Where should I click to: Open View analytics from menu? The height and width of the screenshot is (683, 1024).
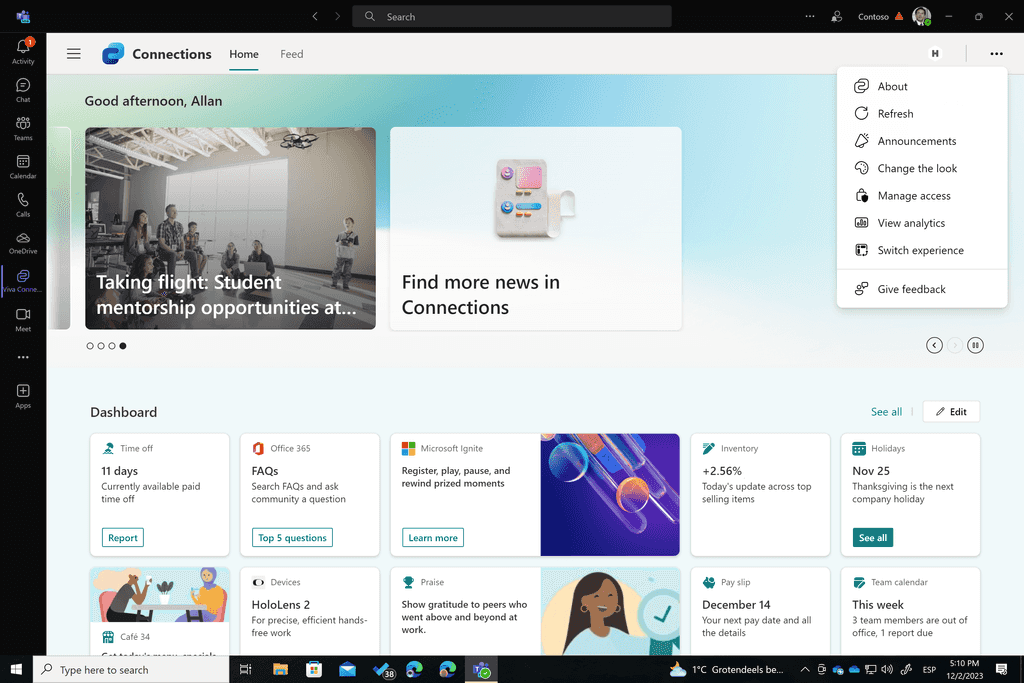(x=921, y=223)
